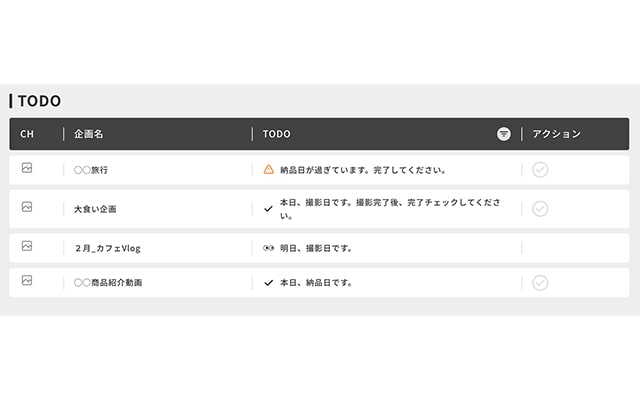Click the channel image icon for 大食い企画
The image size is (640, 400).
coord(27,207)
